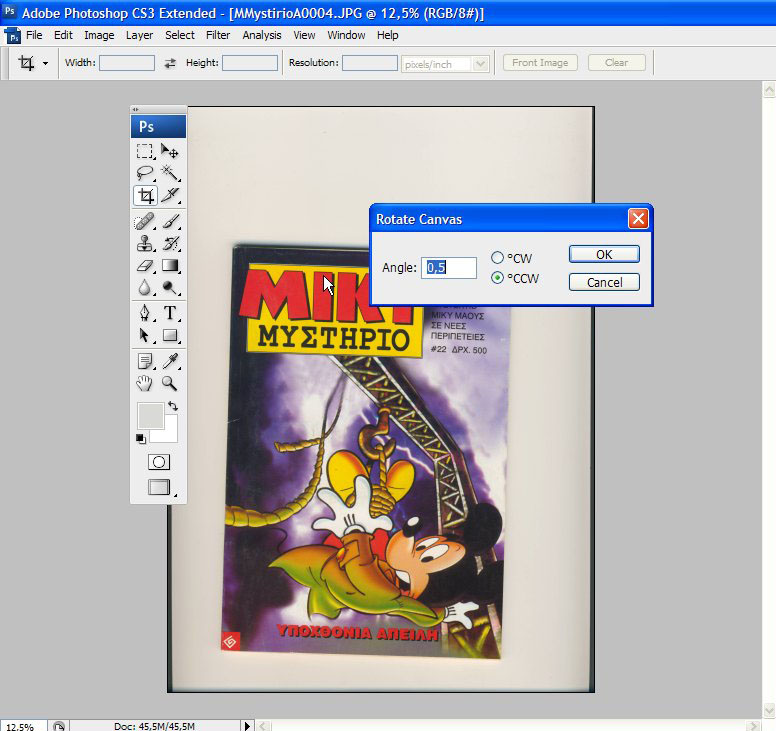The width and height of the screenshot is (776, 731).
Task: Open the View menu
Action: (304, 35)
